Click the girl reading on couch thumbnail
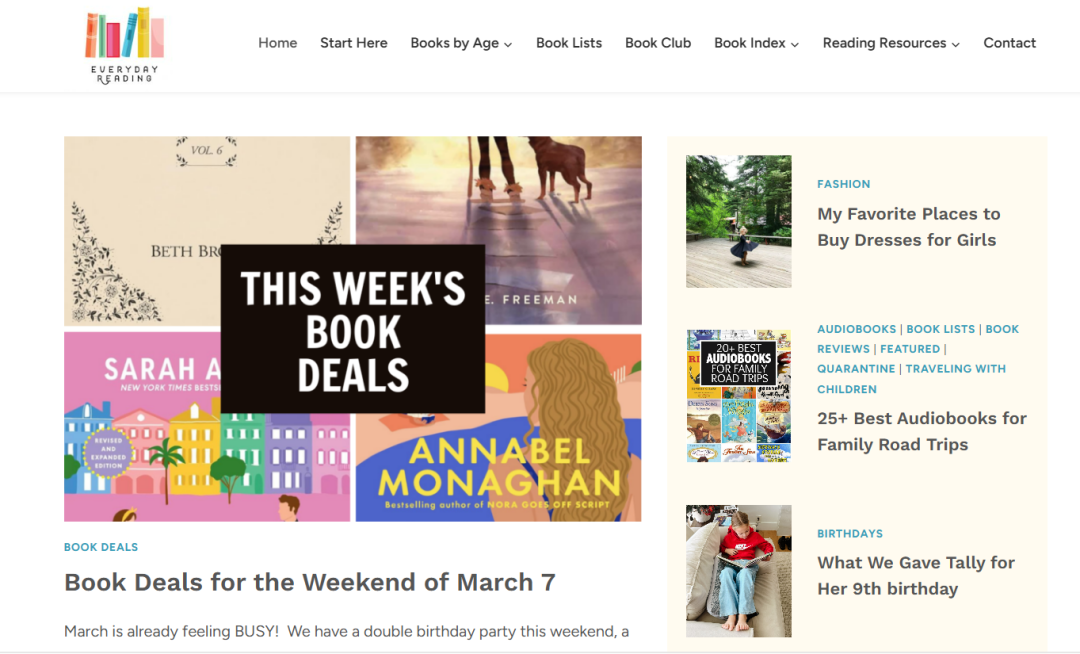The height and width of the screenshot is (654, 1080). (738, 571)
